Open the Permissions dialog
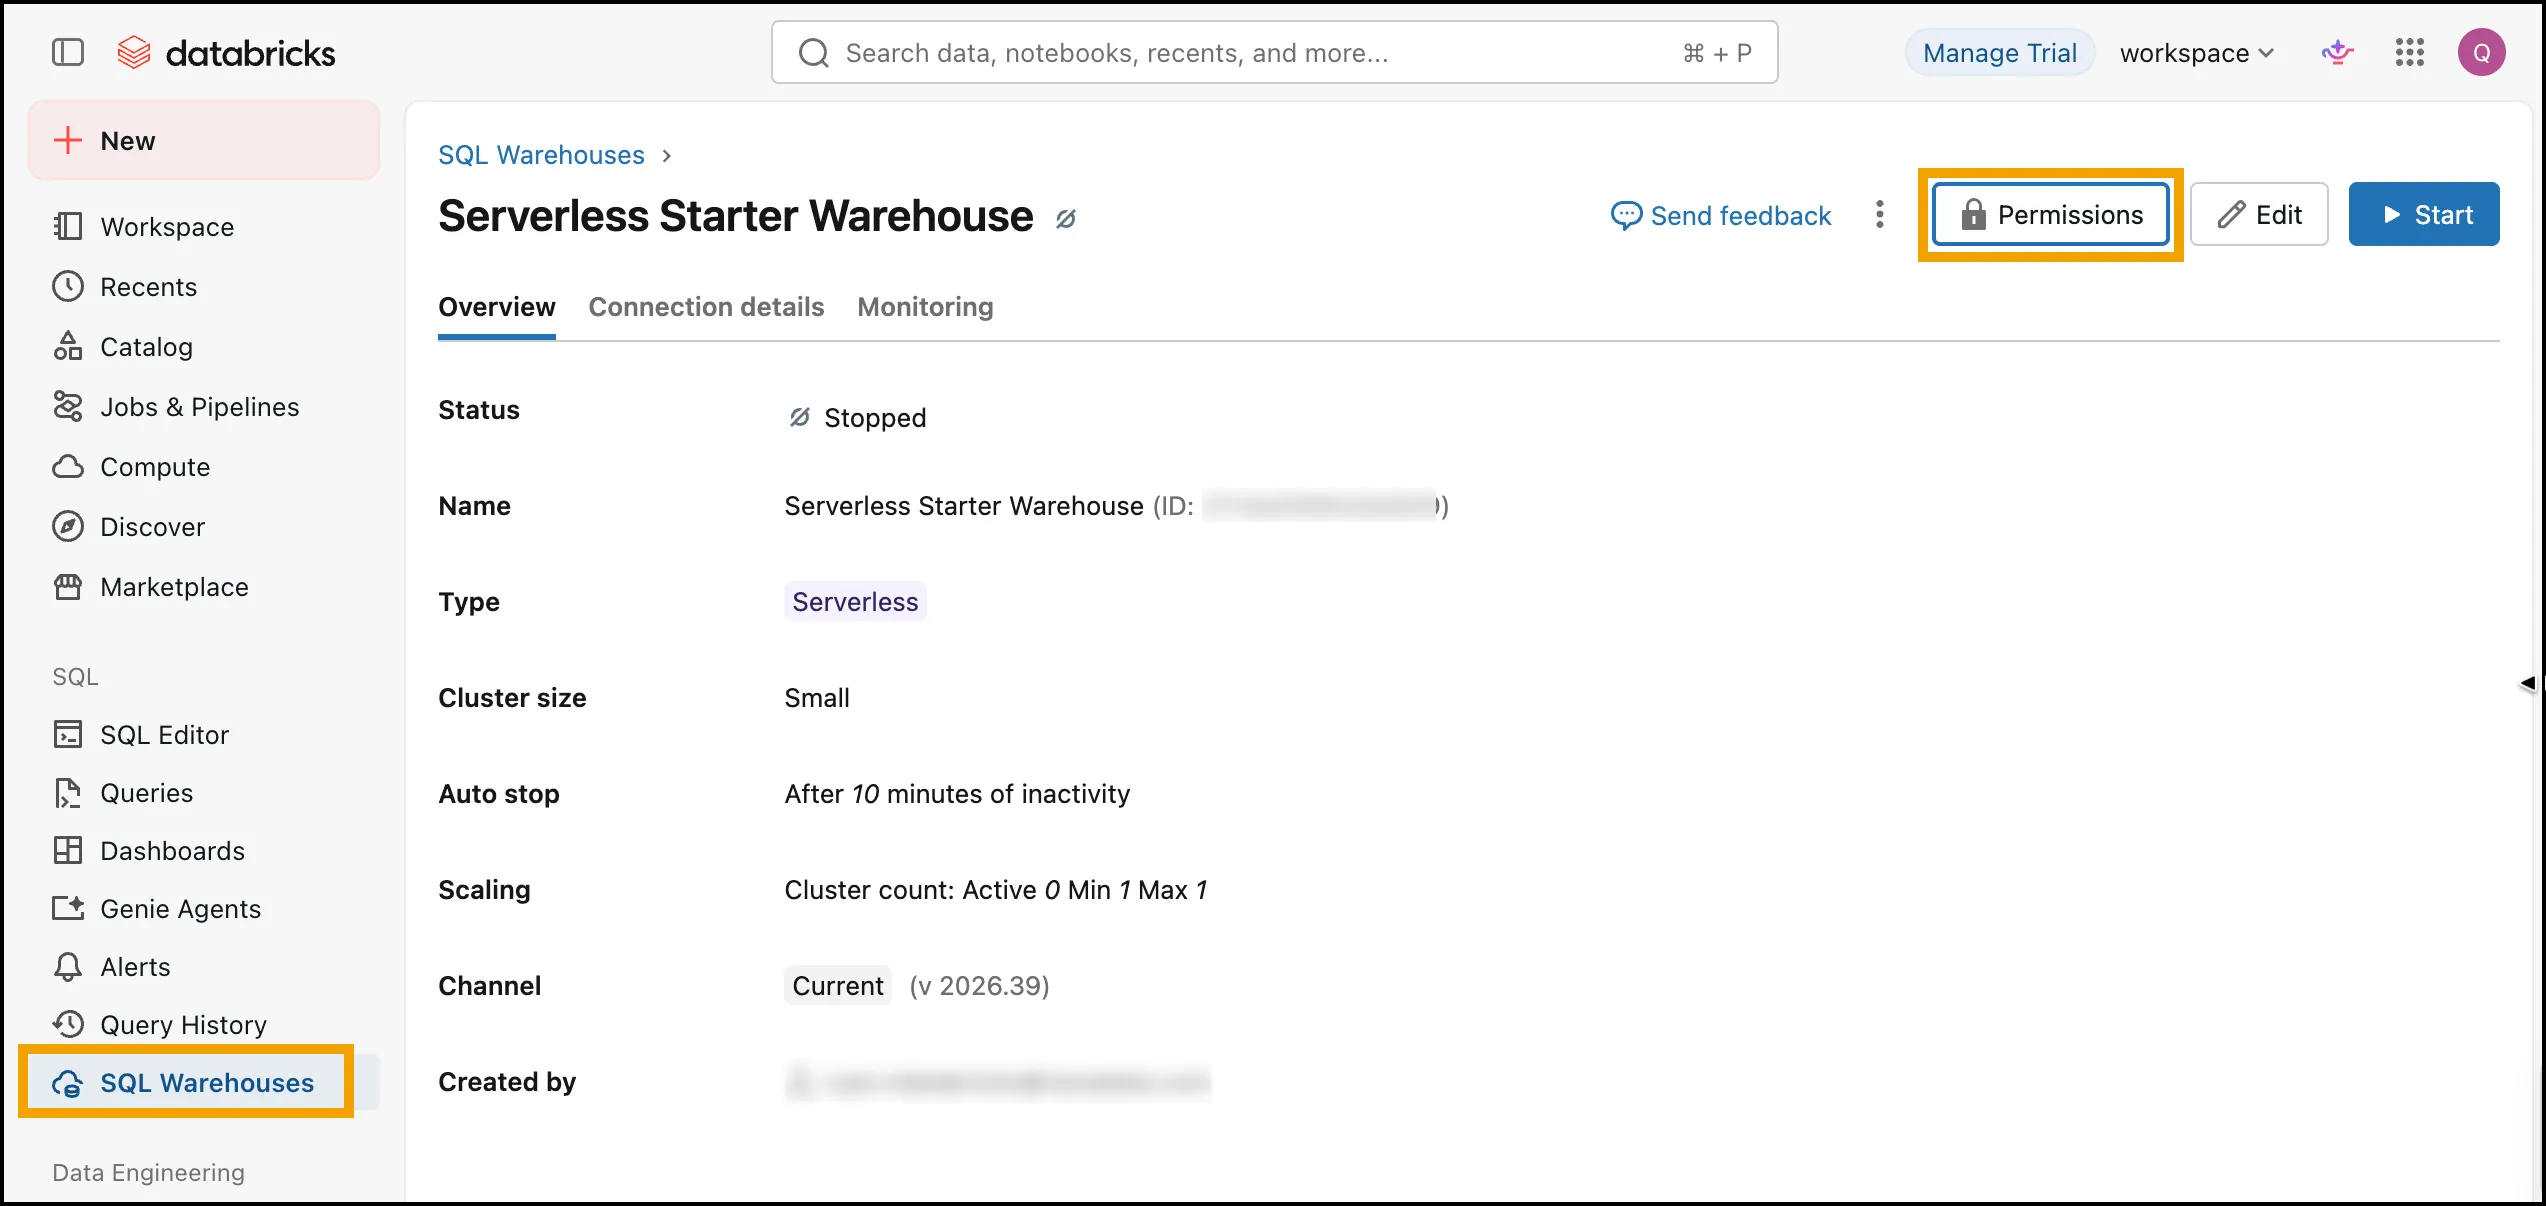 coord(2051,214)
